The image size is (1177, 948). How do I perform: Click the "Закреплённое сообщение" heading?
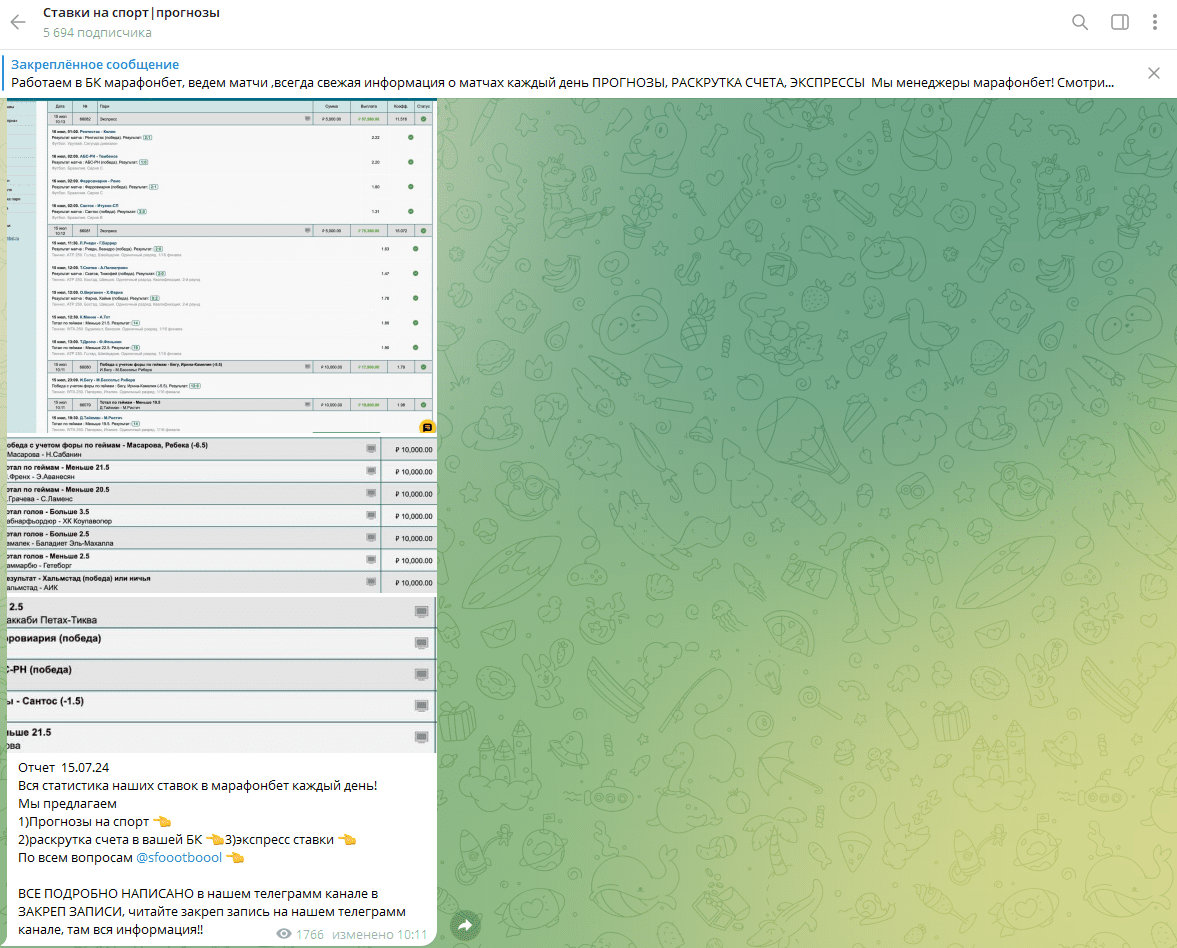[x=95, y=64]
